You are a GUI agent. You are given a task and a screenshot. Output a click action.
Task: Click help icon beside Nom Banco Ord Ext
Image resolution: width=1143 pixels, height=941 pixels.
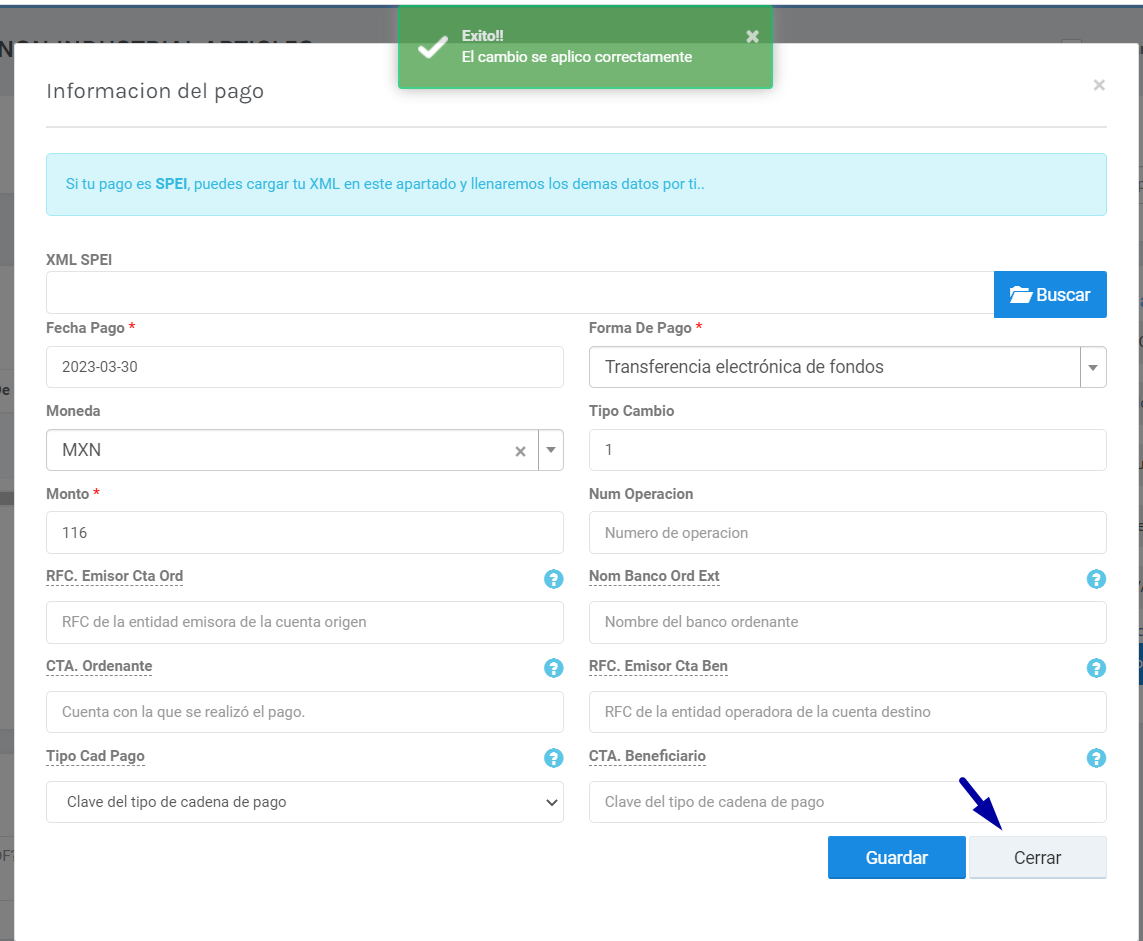(x=1096, y=579)
